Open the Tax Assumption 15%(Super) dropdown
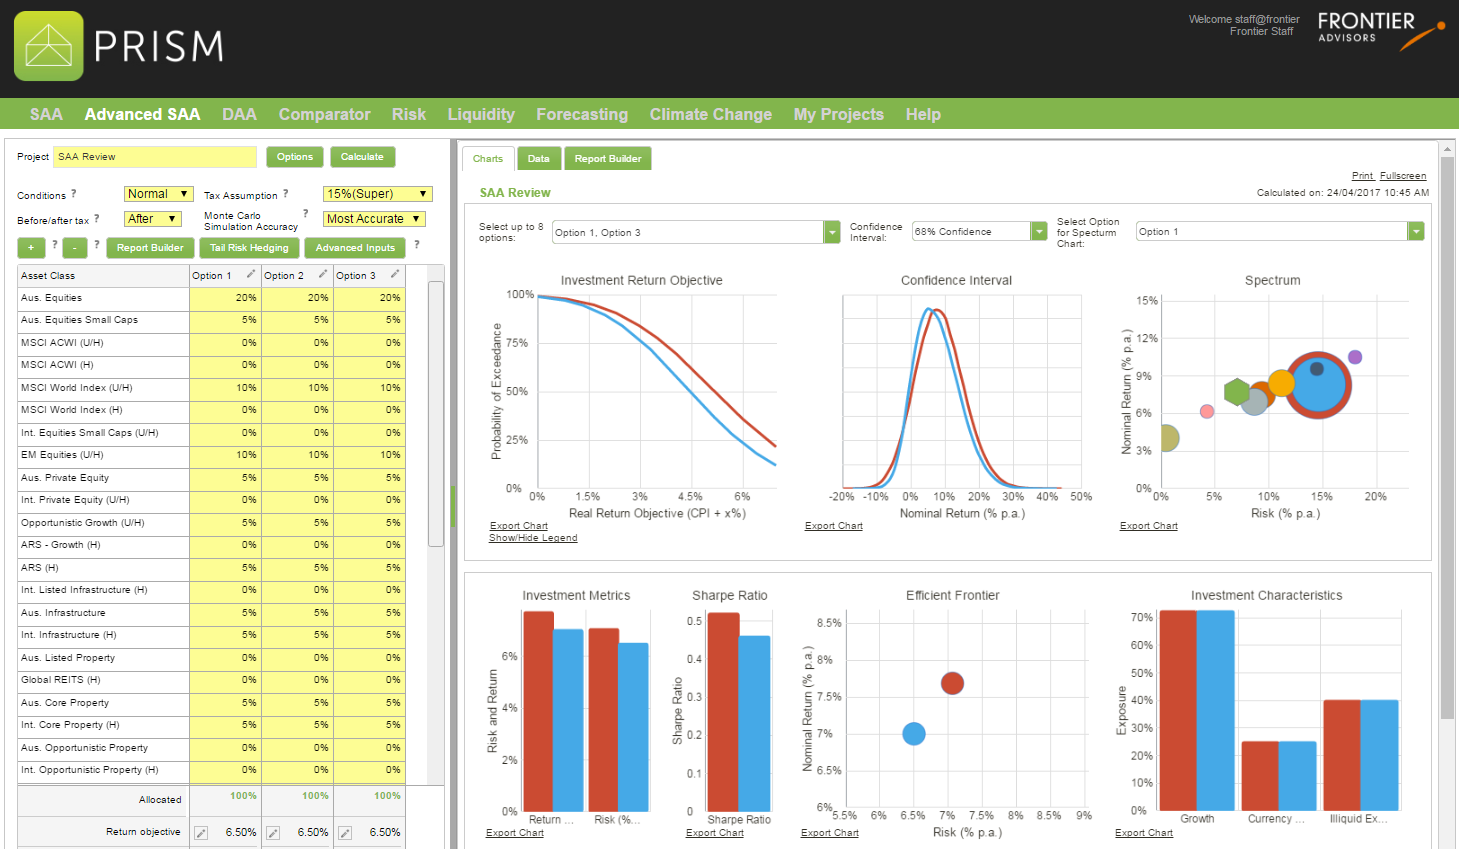The height and width of the screenshot is (849, 1459). coord(377,194)
